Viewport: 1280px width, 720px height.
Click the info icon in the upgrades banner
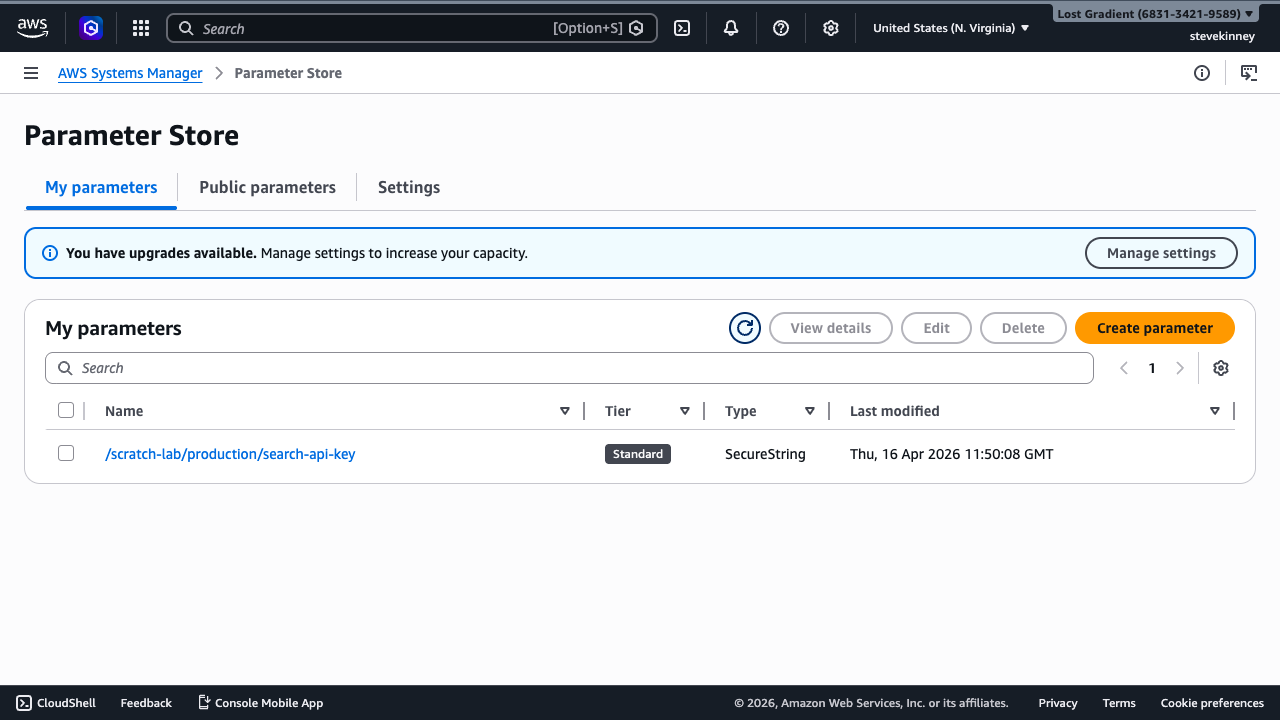tap(50, 253)
